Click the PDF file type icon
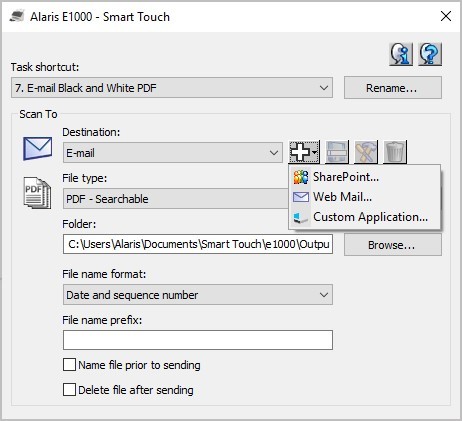This screenshot has height=421, width=462. point(37,193)
